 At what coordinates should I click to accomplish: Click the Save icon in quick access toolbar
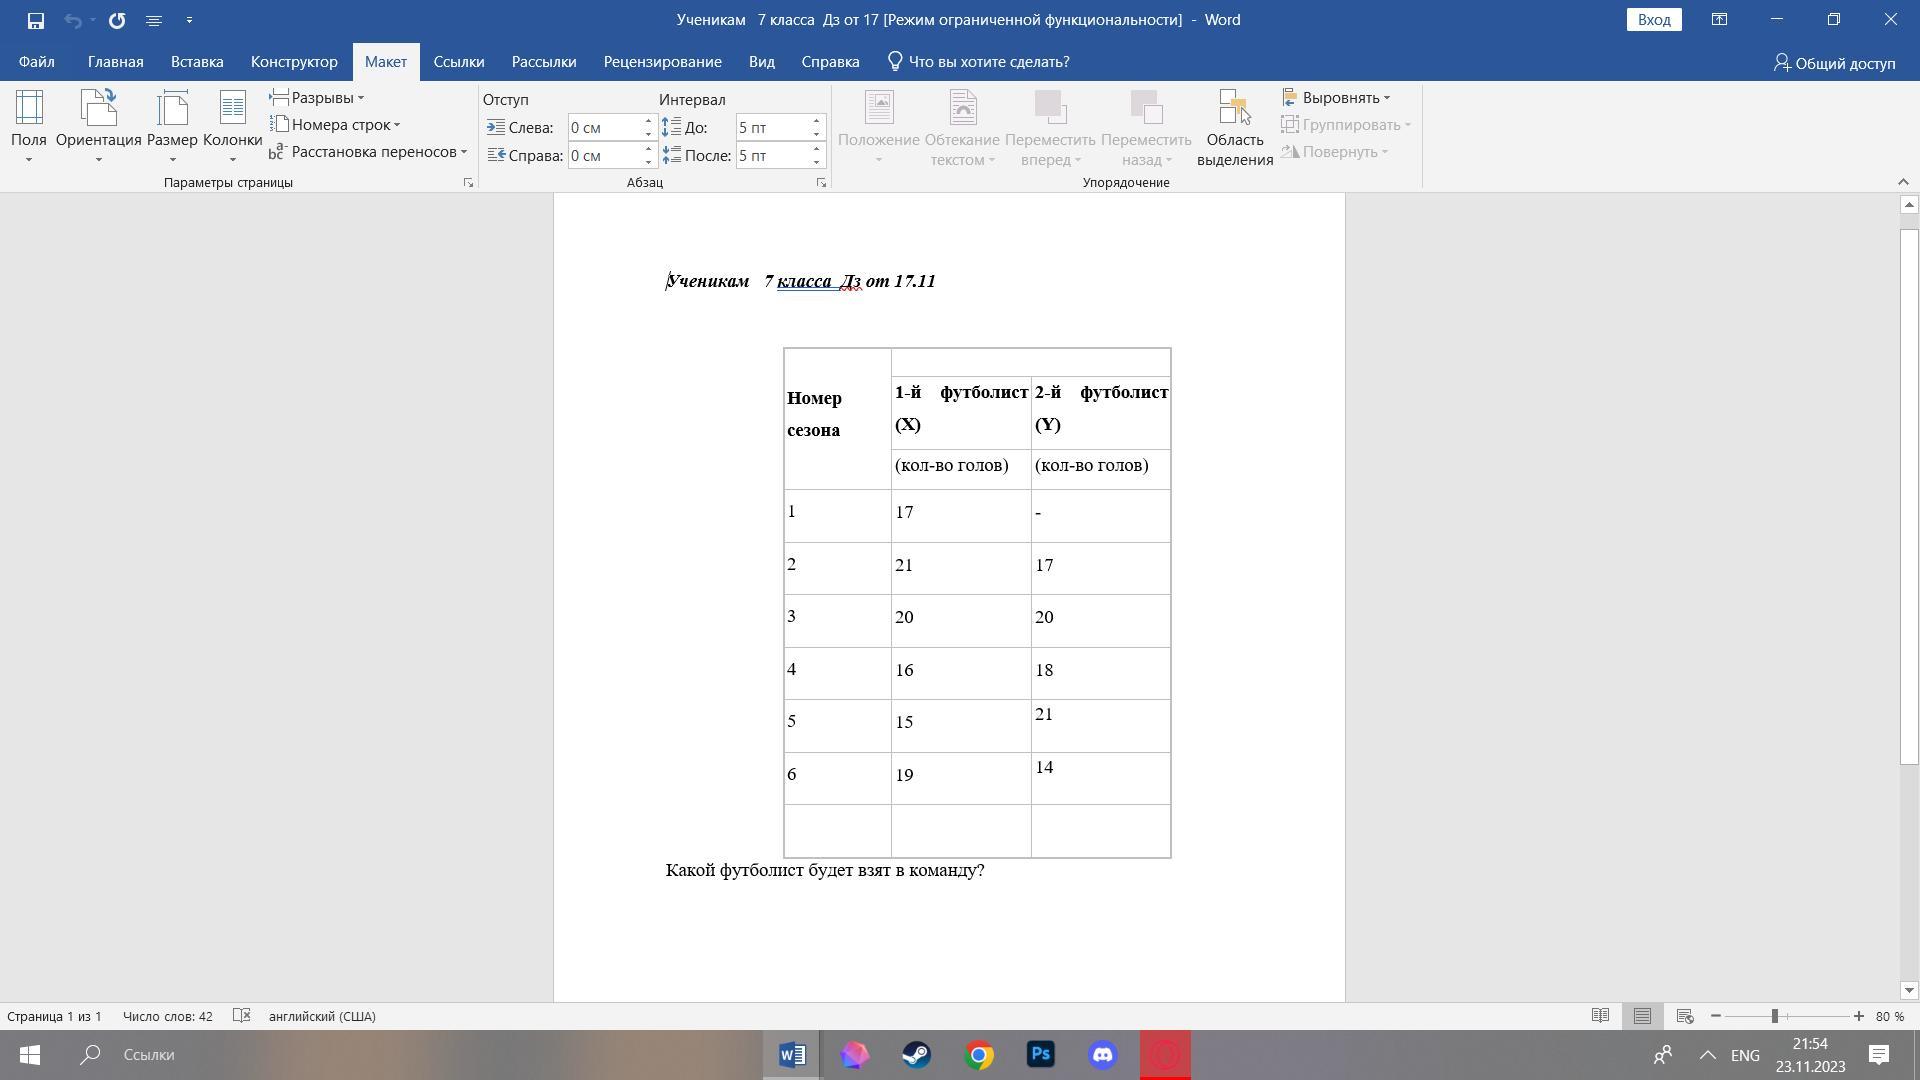(x=35, y=20)
